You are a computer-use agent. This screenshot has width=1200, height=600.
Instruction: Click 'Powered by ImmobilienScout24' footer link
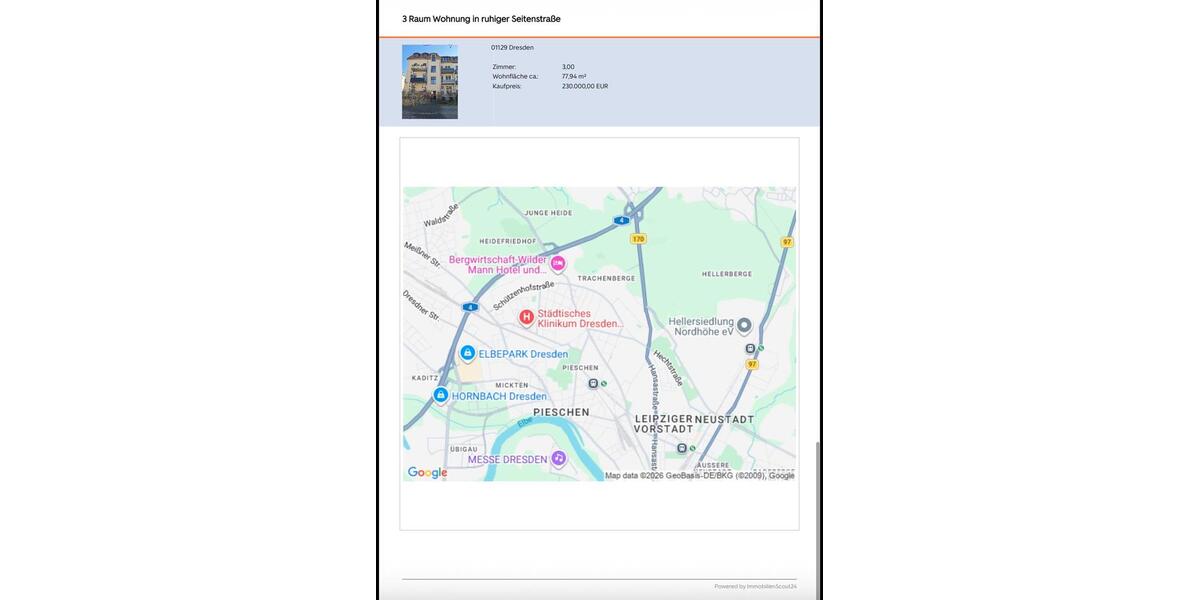point(755,586)
